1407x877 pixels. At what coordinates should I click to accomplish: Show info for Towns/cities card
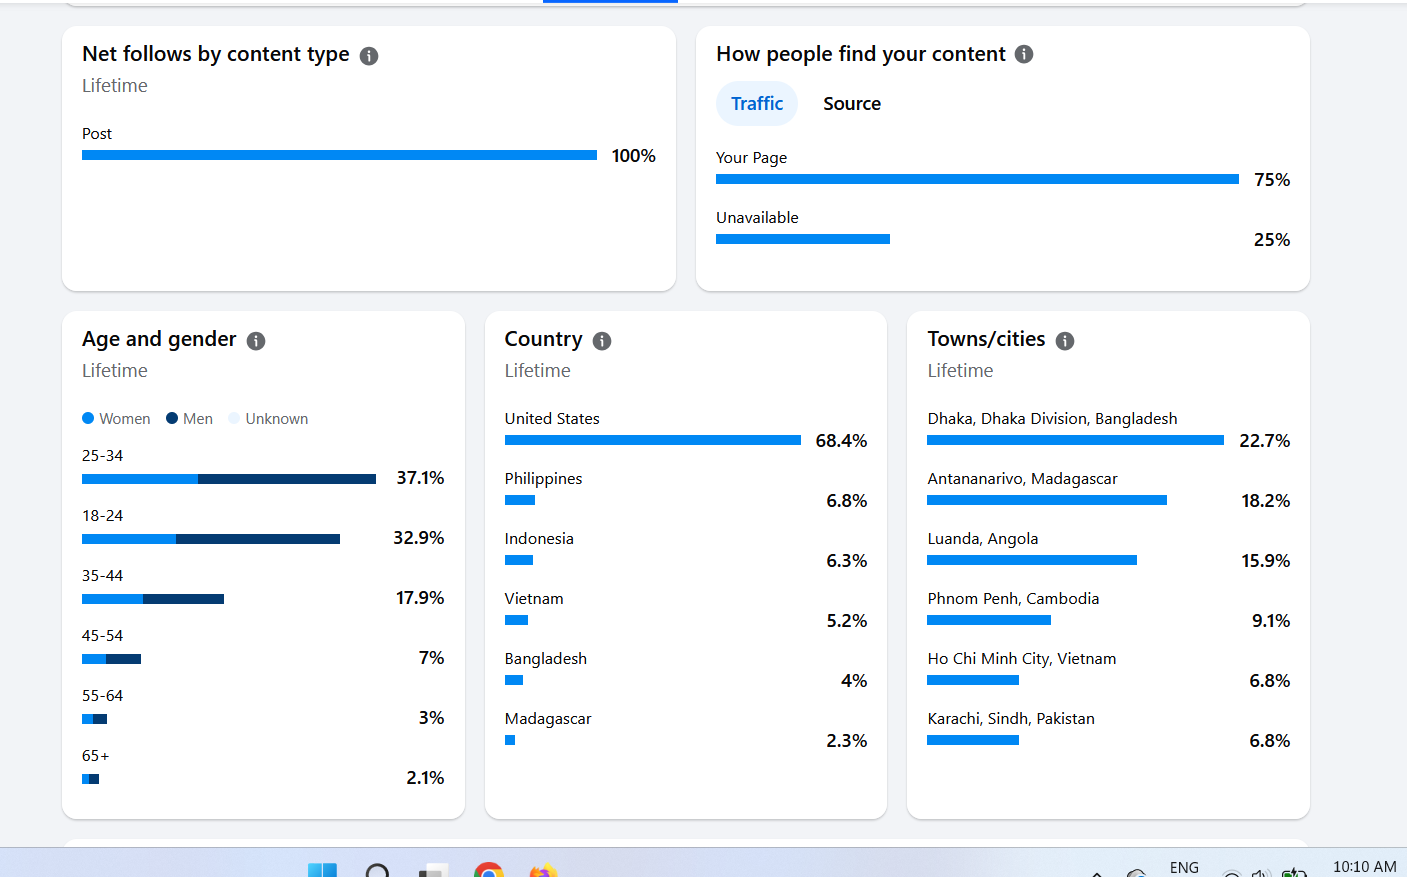tap(1065, 341)
